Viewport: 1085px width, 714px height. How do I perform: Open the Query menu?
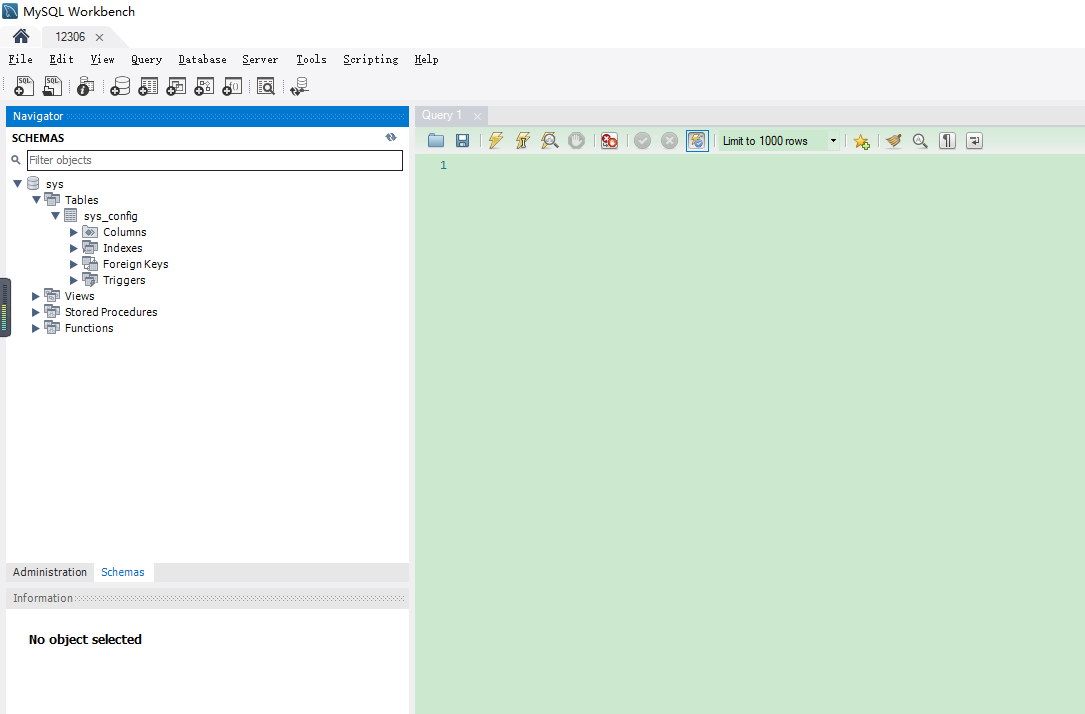tap(146, 60)
